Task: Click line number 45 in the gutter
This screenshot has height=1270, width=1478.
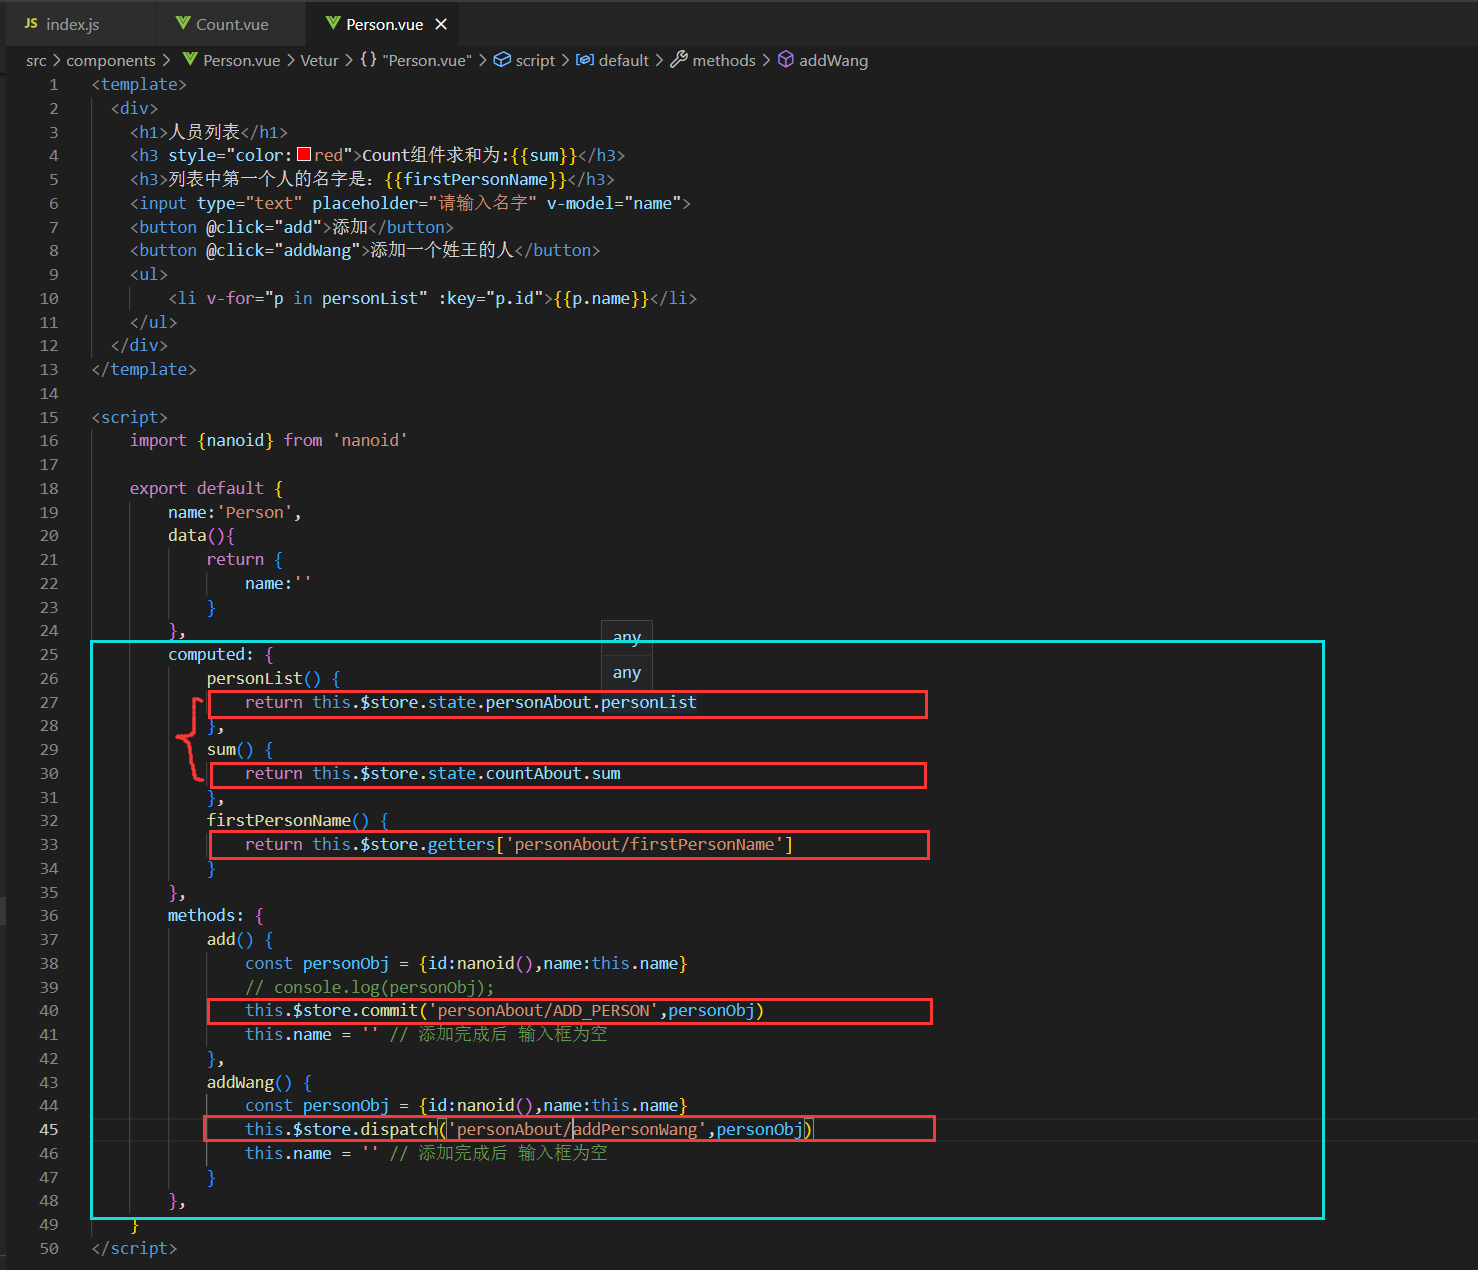Action: click(x=49, y=1130)
